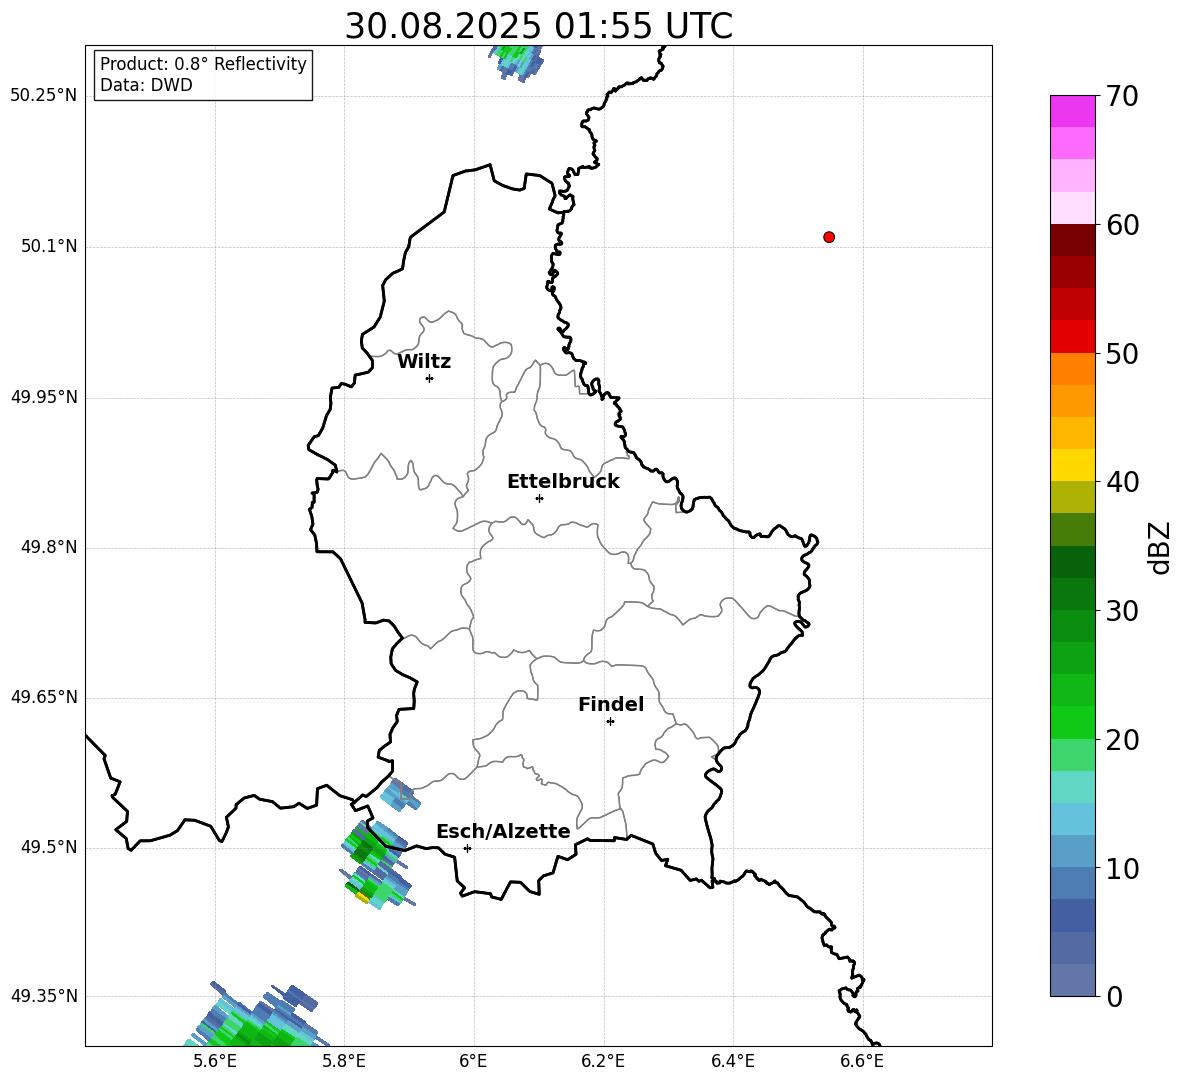The width and height of the screenshot is (1184, 1081).
Task: Click the Findel station label
Action: point(611,704)
